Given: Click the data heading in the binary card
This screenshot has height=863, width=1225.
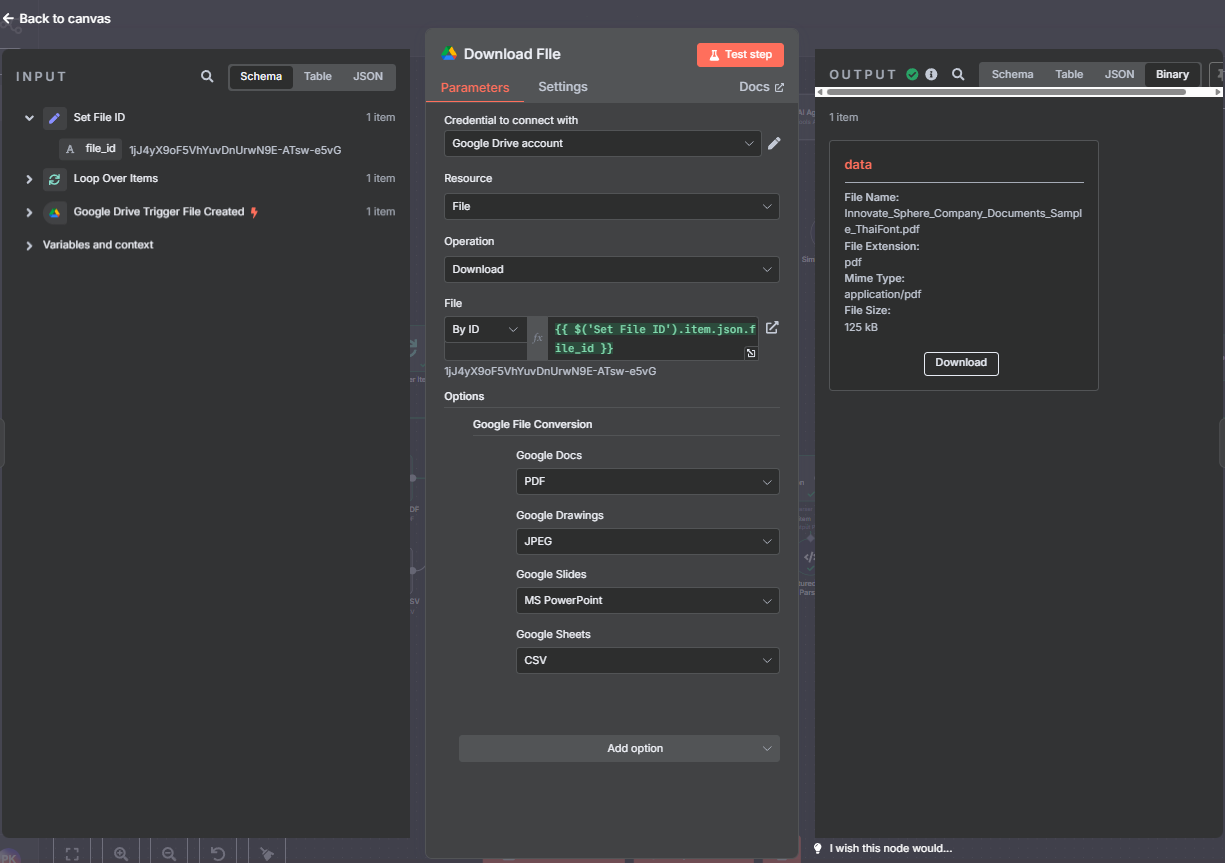Looking at the screenshot, I should [858, 165].
